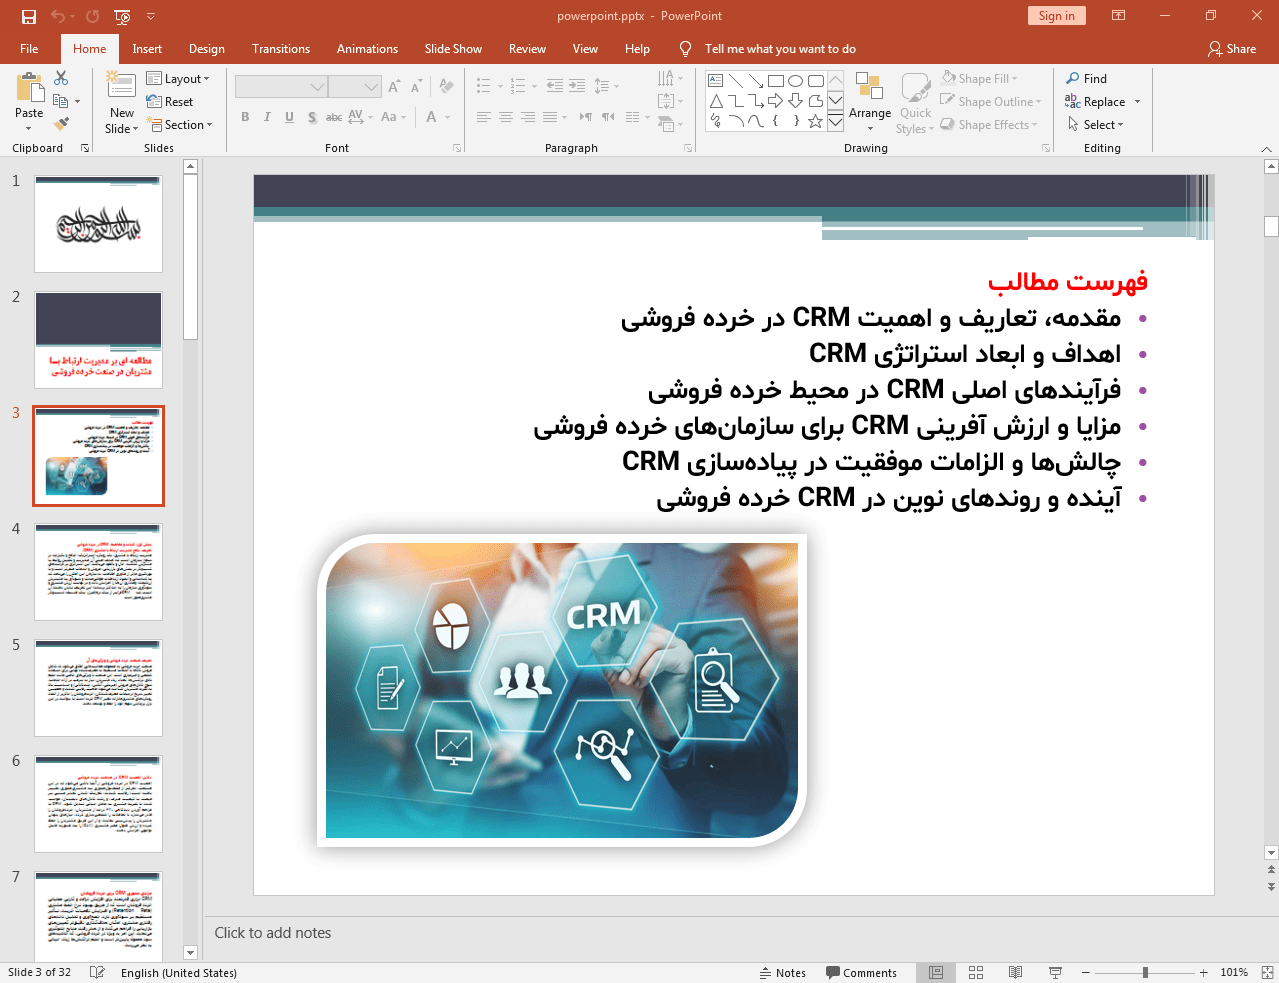Switch to the Design ribbon tab
The image size is (1279, 983).
coord(206,48)
